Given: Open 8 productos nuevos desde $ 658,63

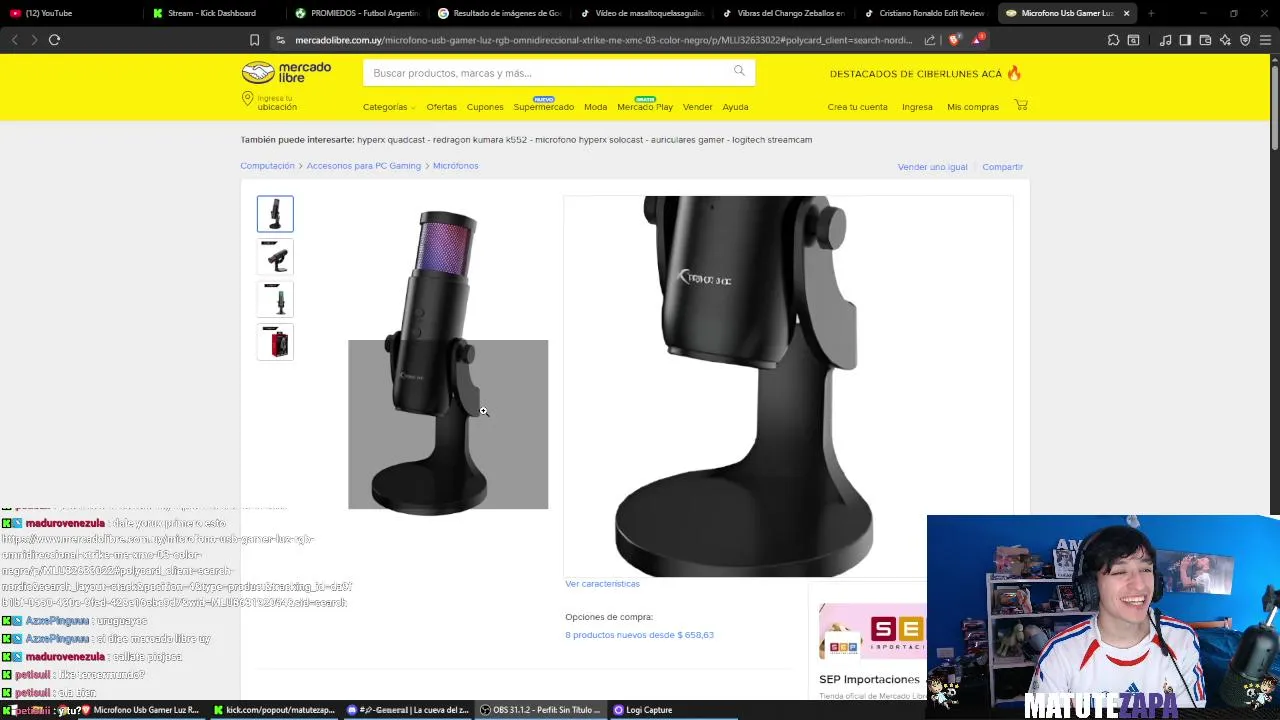Looking at the screenshot, I should click(x=639, y=635).
